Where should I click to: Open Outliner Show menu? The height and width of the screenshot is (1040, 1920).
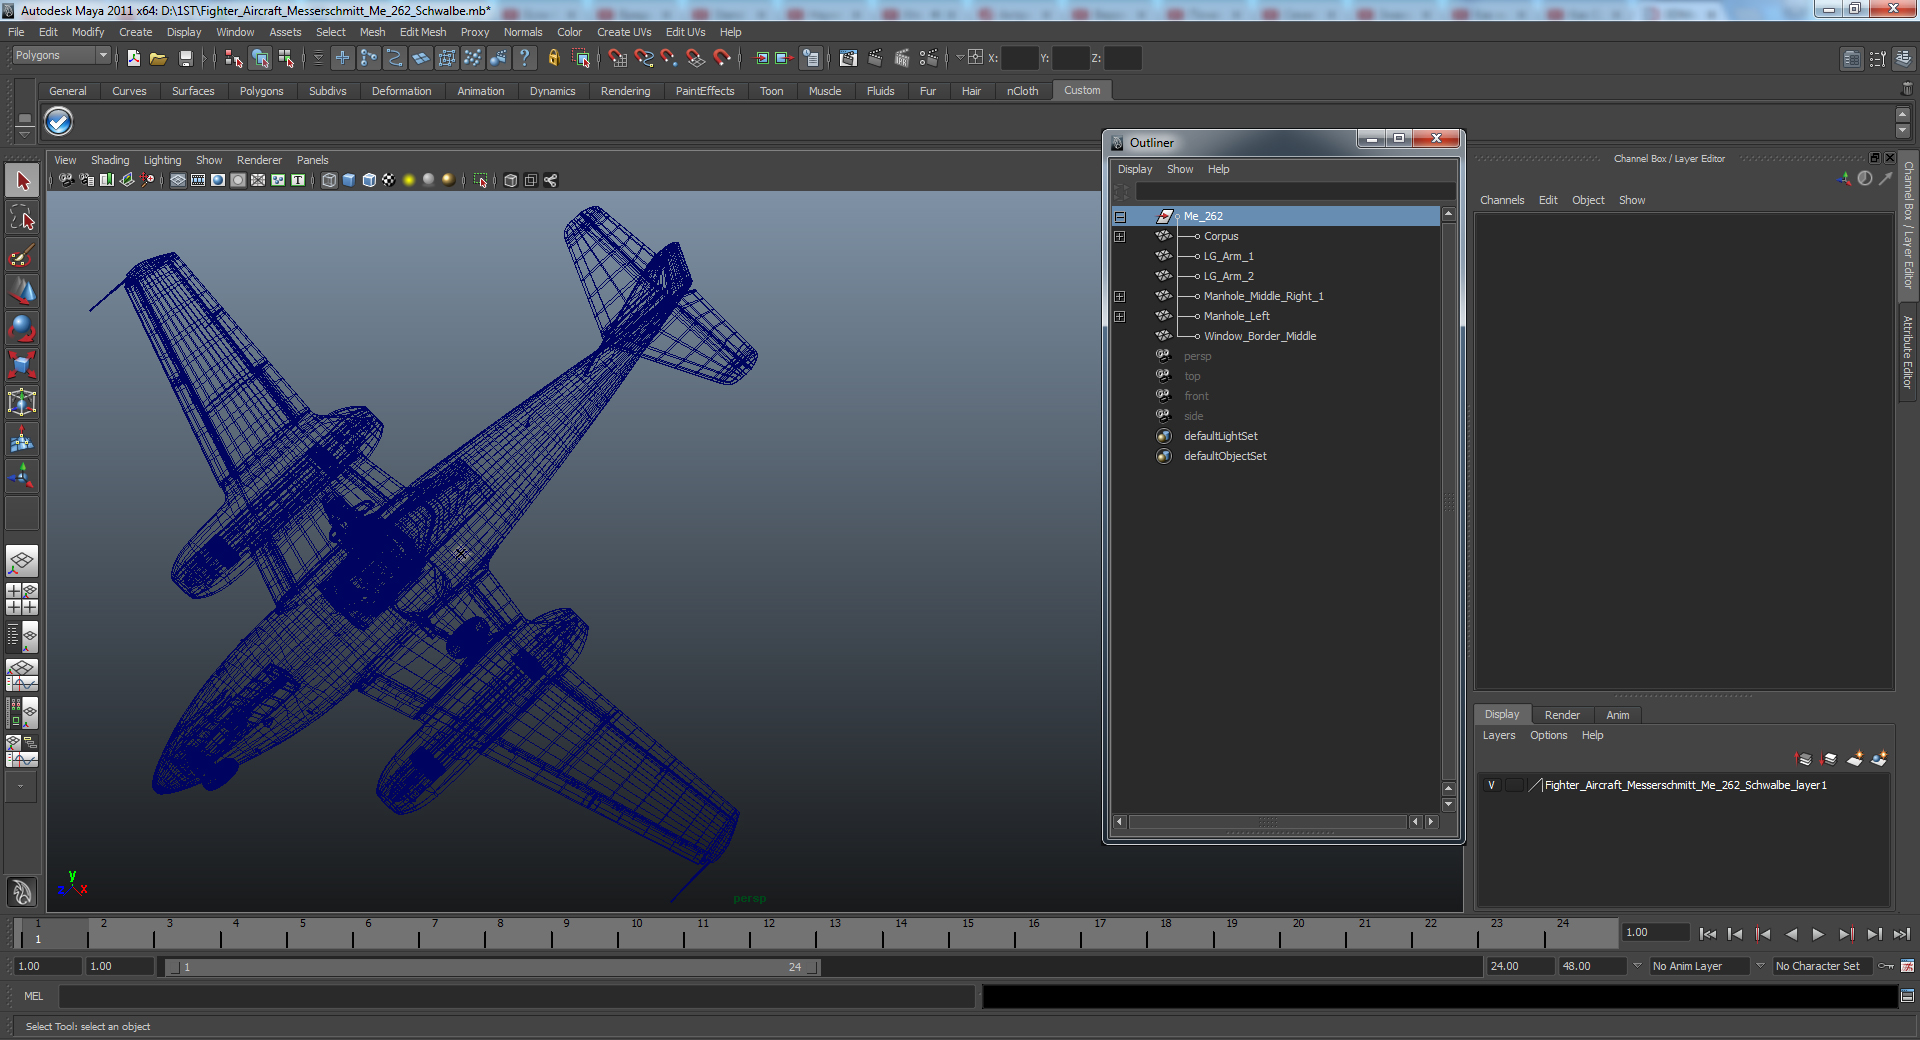pos(1180,169)
